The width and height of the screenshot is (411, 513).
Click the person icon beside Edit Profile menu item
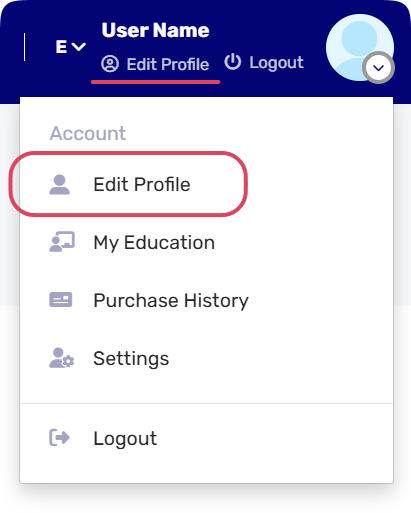59,184
